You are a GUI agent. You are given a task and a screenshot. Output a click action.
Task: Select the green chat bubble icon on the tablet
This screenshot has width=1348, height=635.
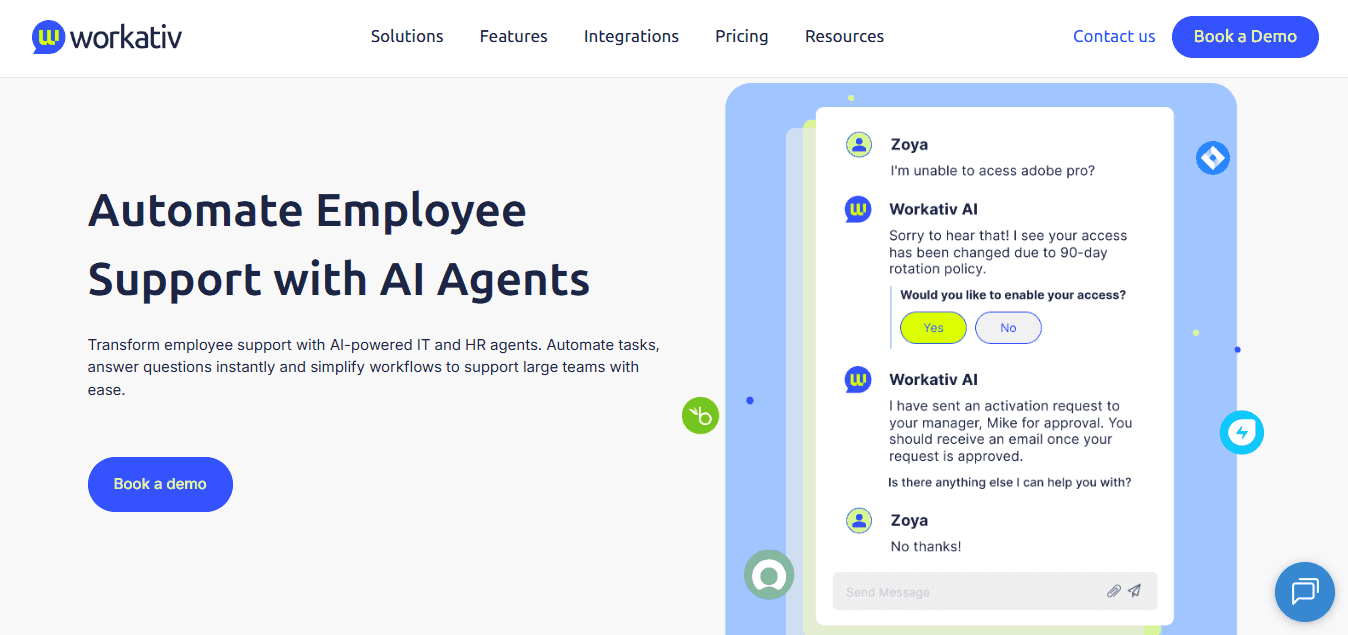coord(768,575)
